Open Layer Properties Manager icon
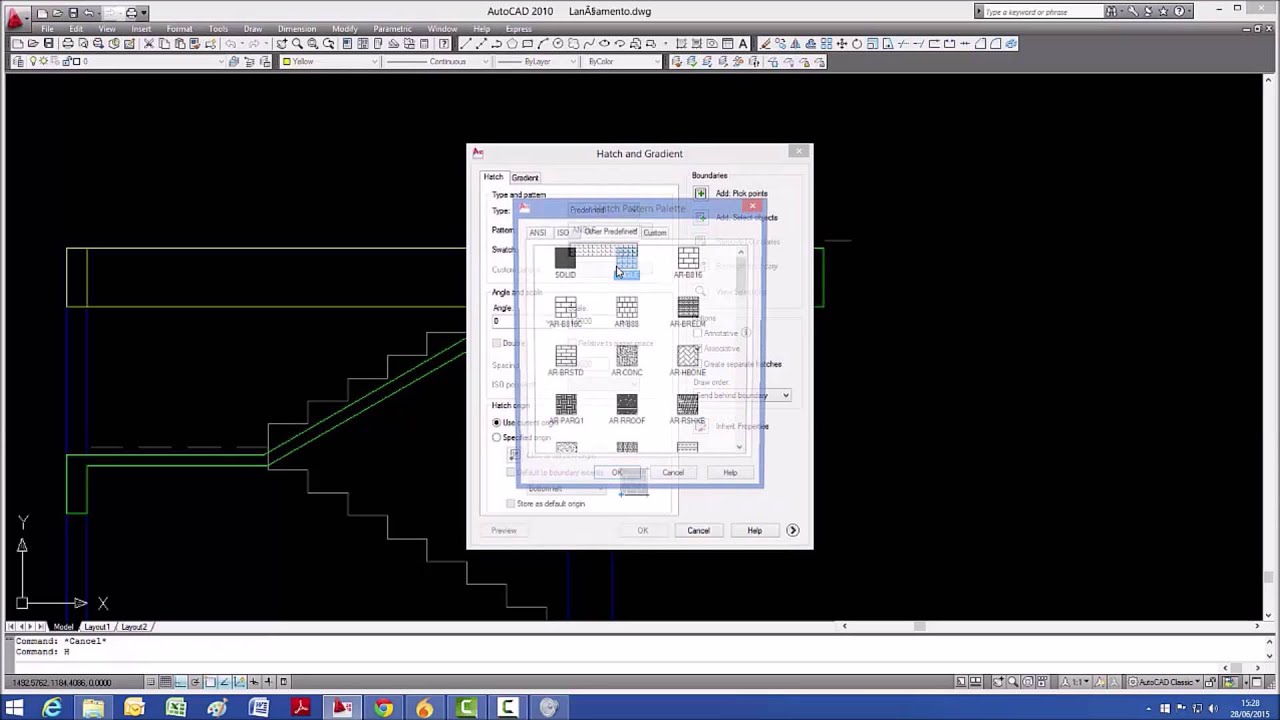 [x=19, y=62]
